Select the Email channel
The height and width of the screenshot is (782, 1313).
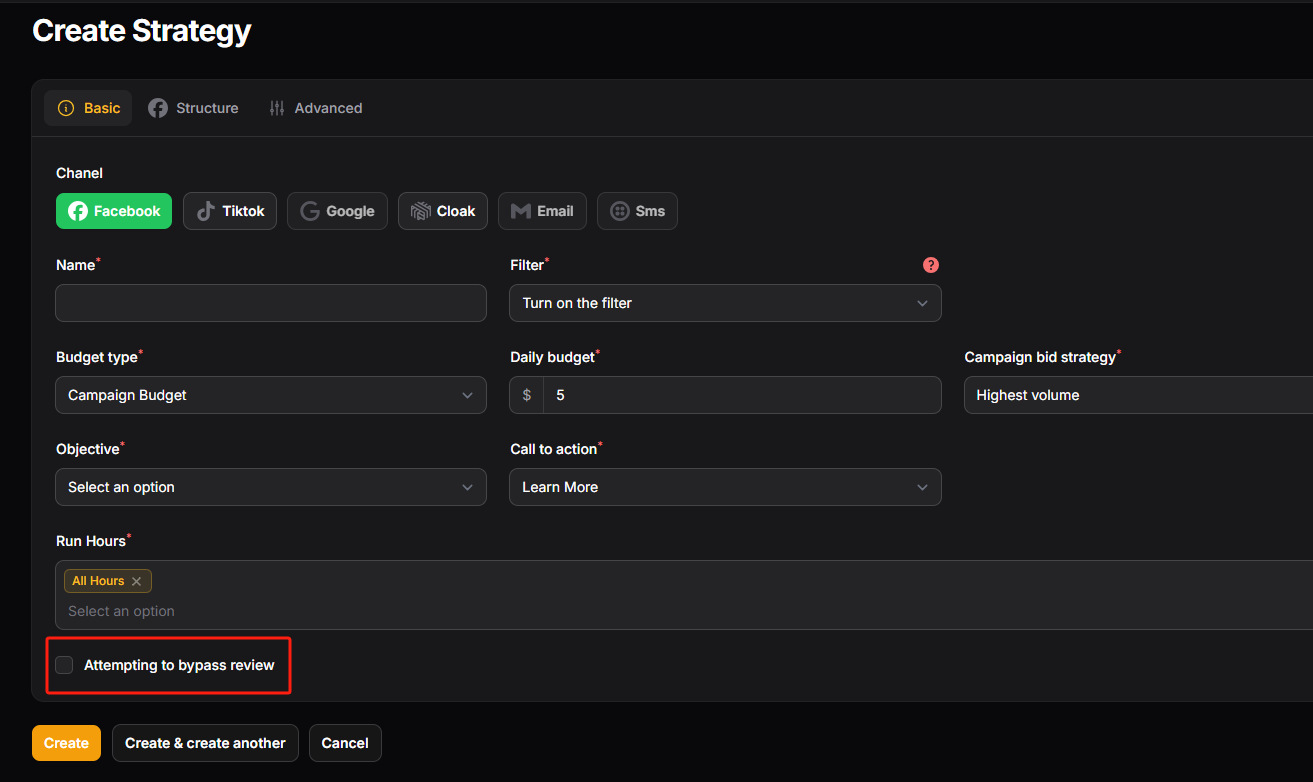click(542, 211)
